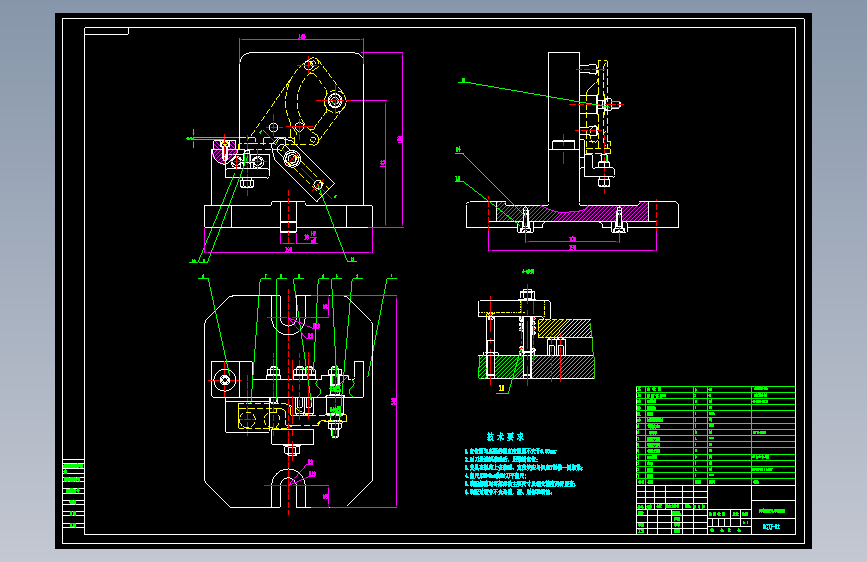Image resolution: width=867 pixels, height=562 pixels.
Task: Click the pivot circle on the angled clamp arm
Action: click(292, 159)
